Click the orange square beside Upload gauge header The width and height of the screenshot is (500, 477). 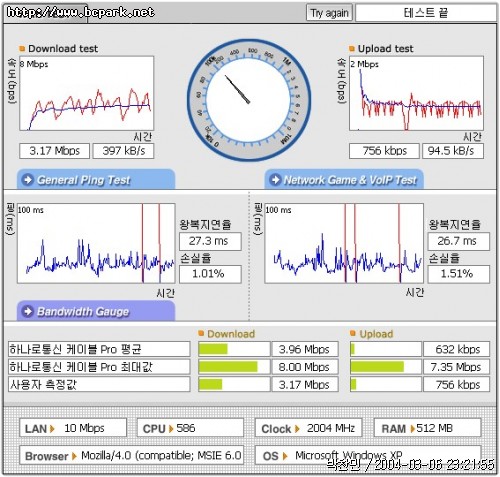click(353, 333)
